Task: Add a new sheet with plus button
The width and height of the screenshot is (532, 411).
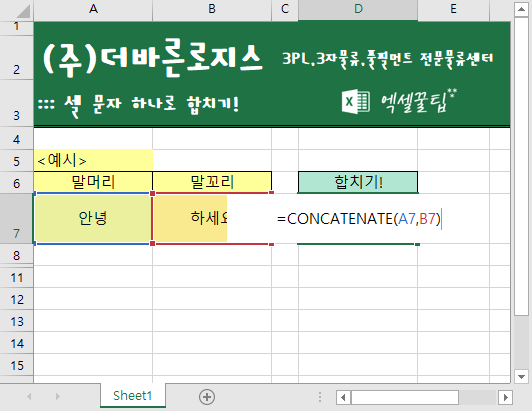Action: 207,397
